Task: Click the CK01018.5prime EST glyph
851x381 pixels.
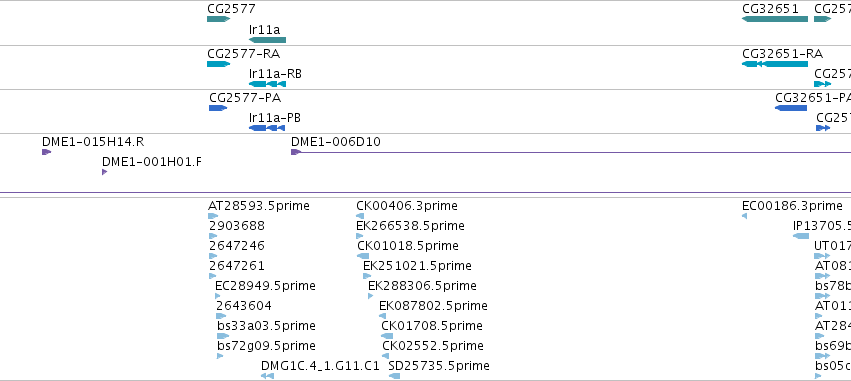Action: click(363, 256)
